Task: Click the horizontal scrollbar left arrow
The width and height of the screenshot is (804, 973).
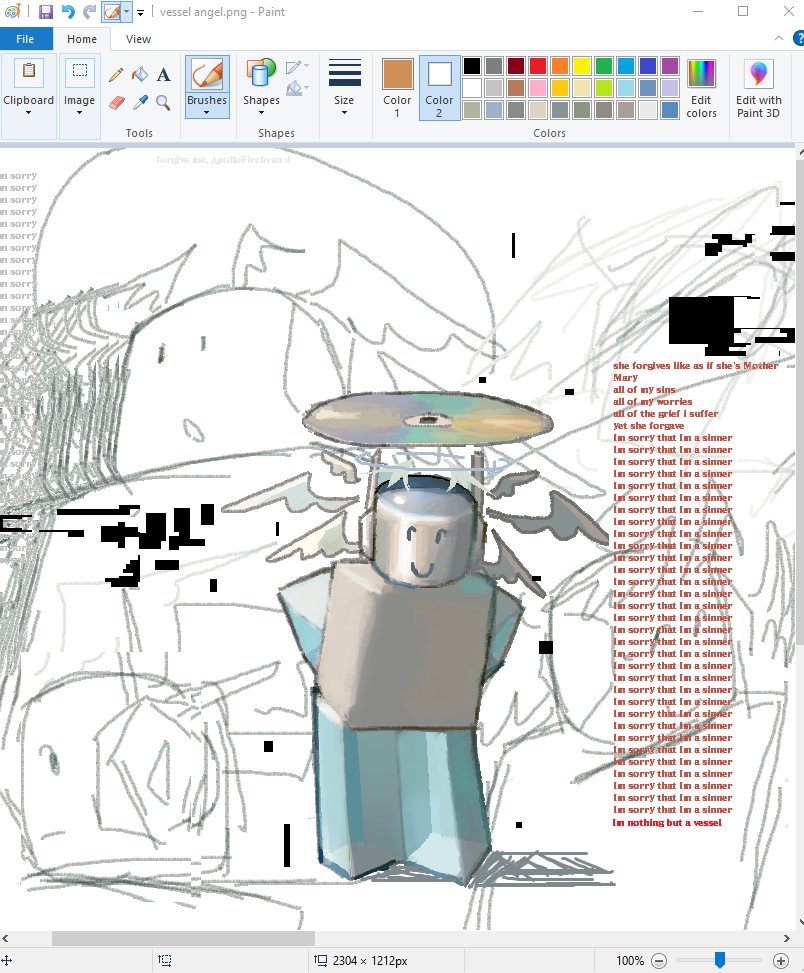Action: [5, 938]
